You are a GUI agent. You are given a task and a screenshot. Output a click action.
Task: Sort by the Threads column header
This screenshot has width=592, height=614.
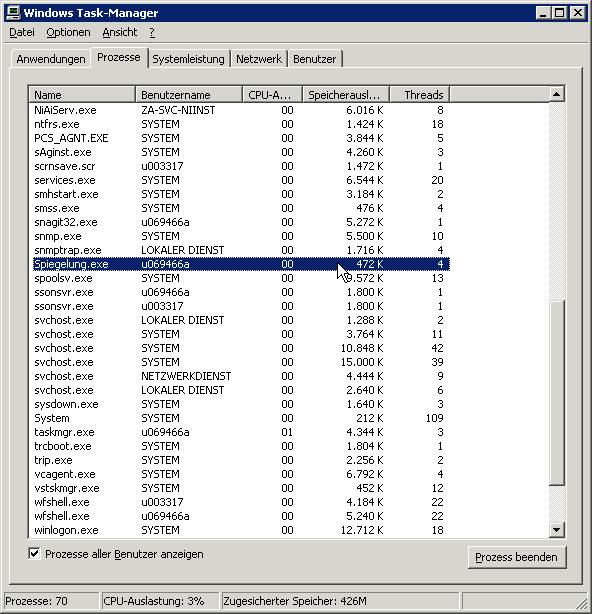point(420,95)
